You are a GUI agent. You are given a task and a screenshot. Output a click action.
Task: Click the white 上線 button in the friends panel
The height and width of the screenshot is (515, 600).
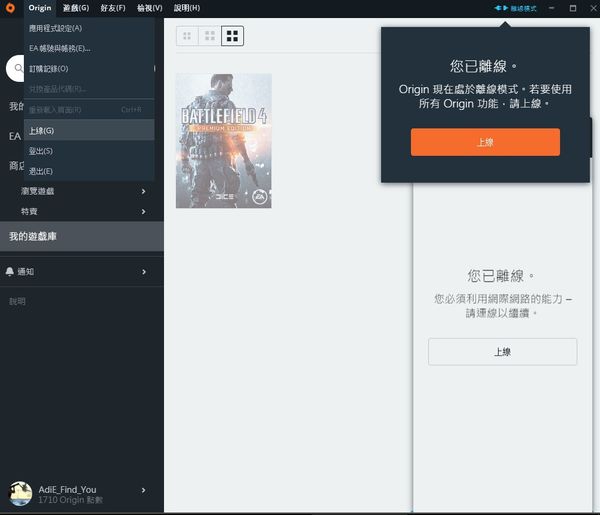(502, 352)
